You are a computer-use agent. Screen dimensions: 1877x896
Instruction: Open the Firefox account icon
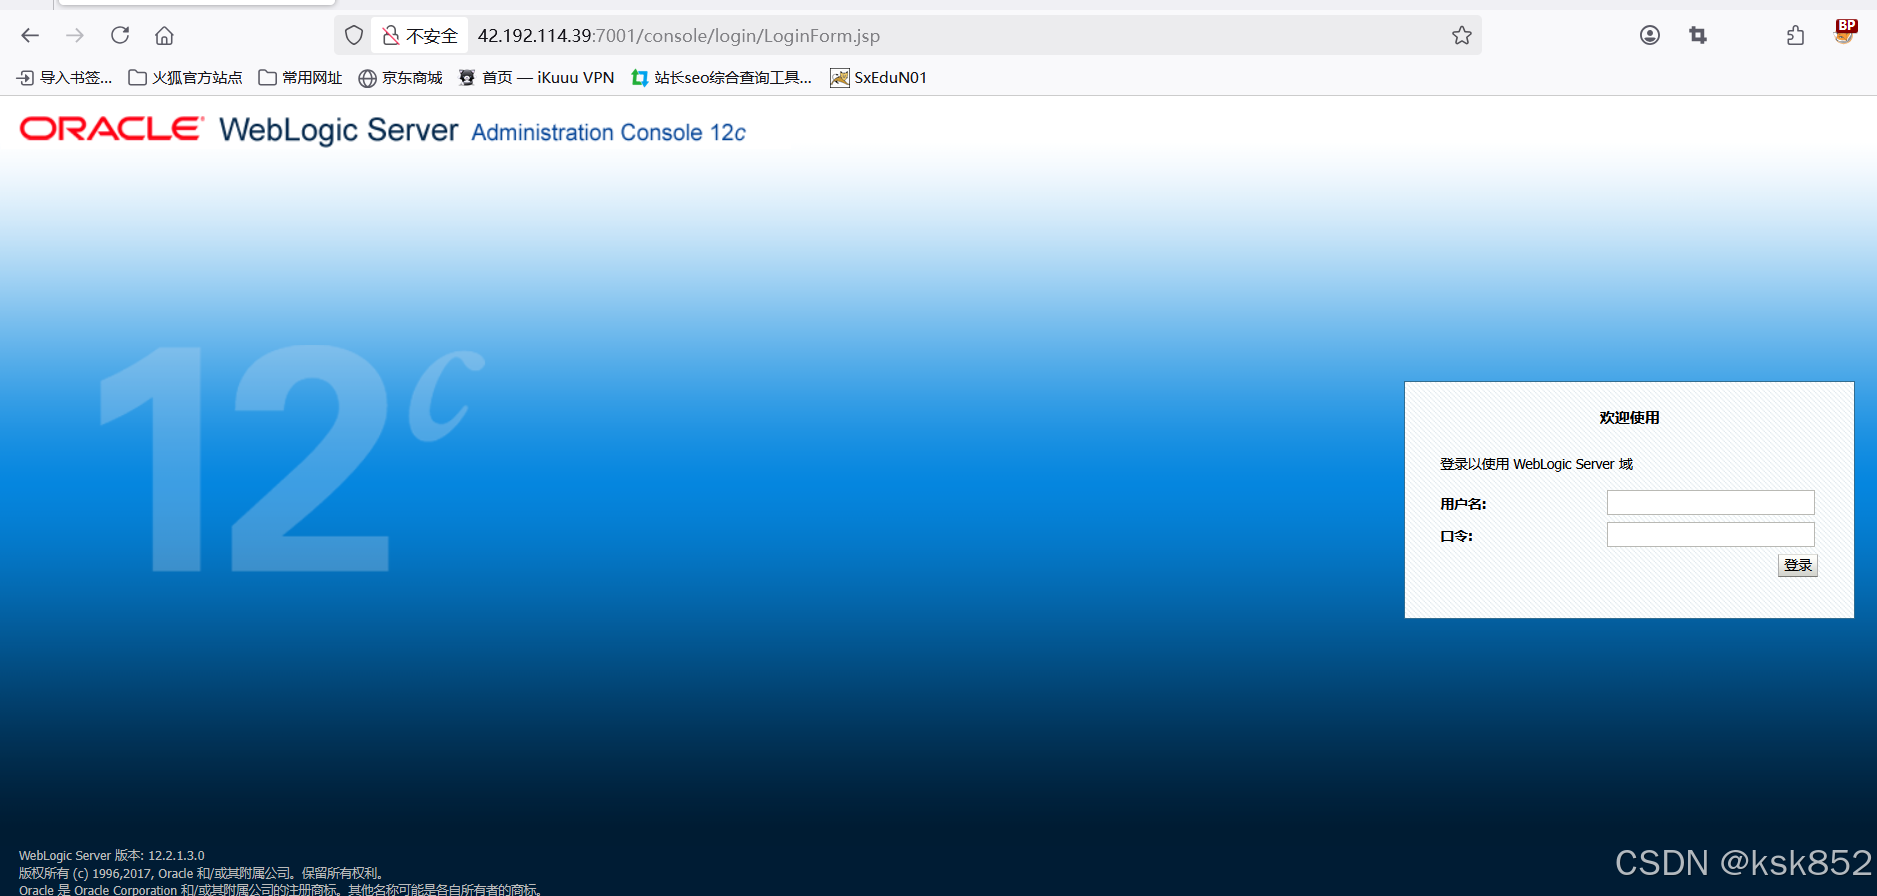1650,35
